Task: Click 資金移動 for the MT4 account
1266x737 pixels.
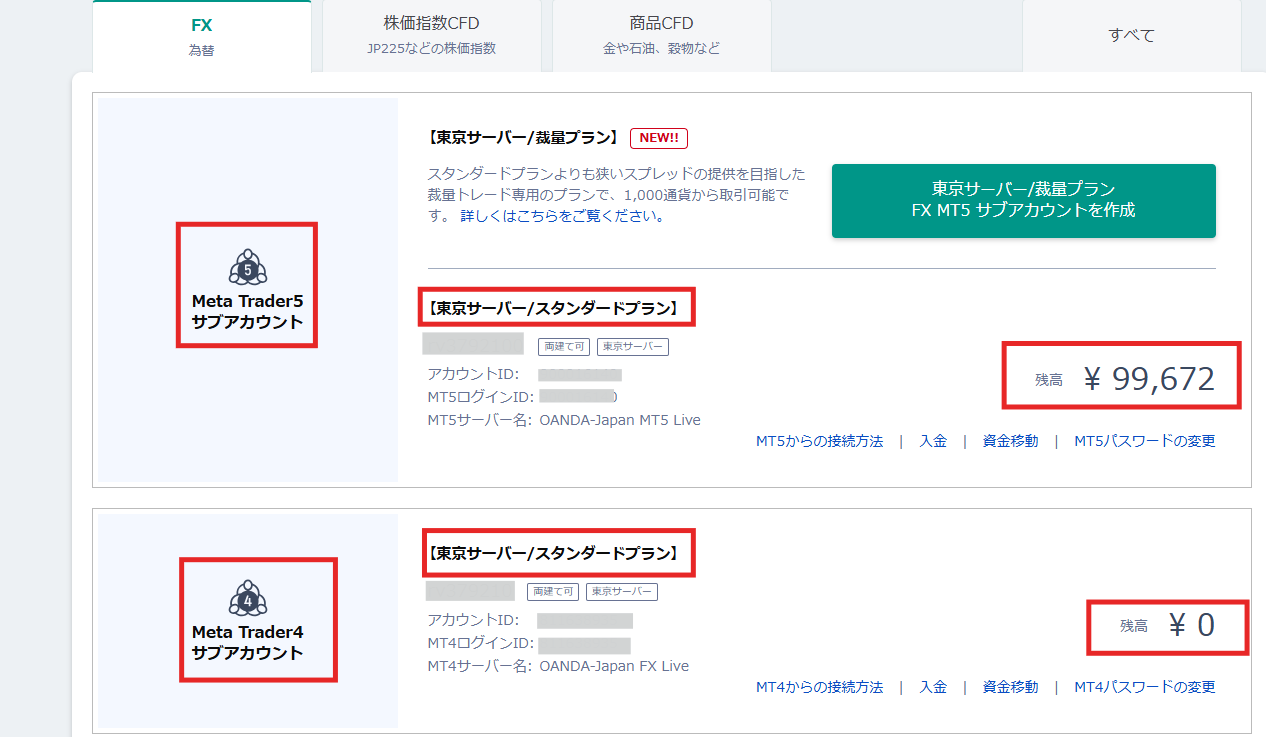Action: tap(1010, 687)
